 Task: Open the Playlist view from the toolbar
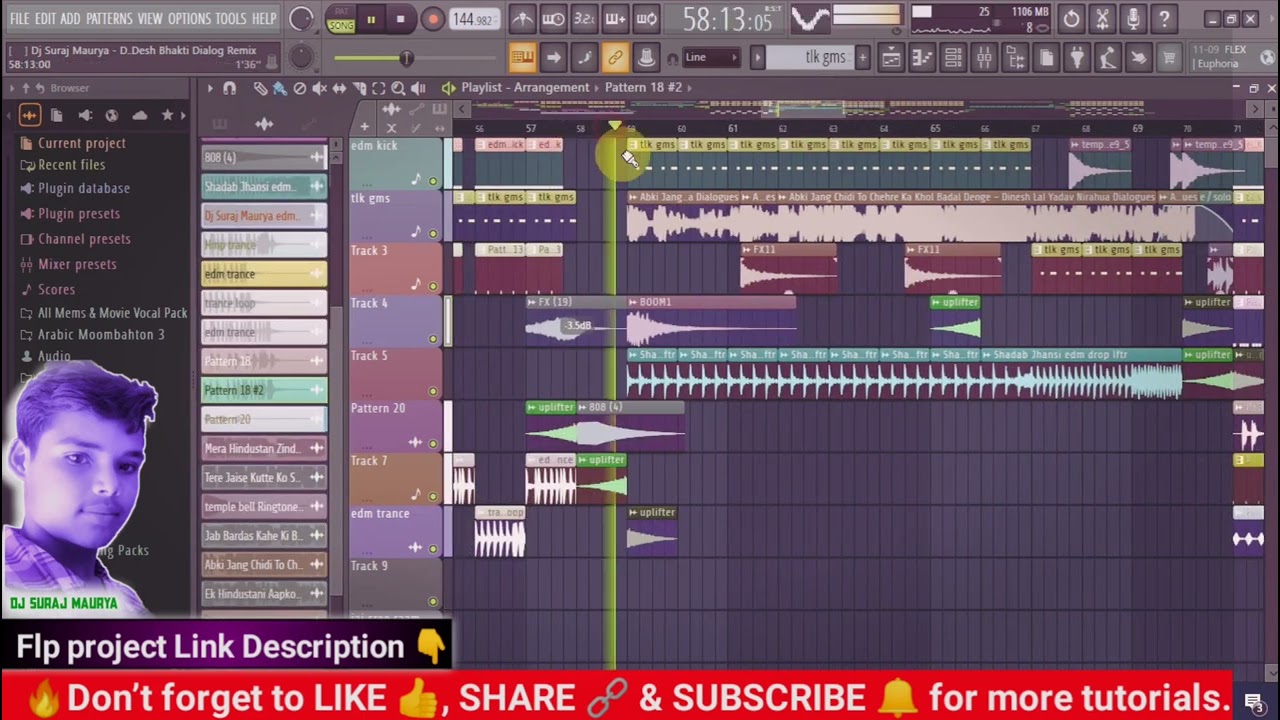point(891,58)
